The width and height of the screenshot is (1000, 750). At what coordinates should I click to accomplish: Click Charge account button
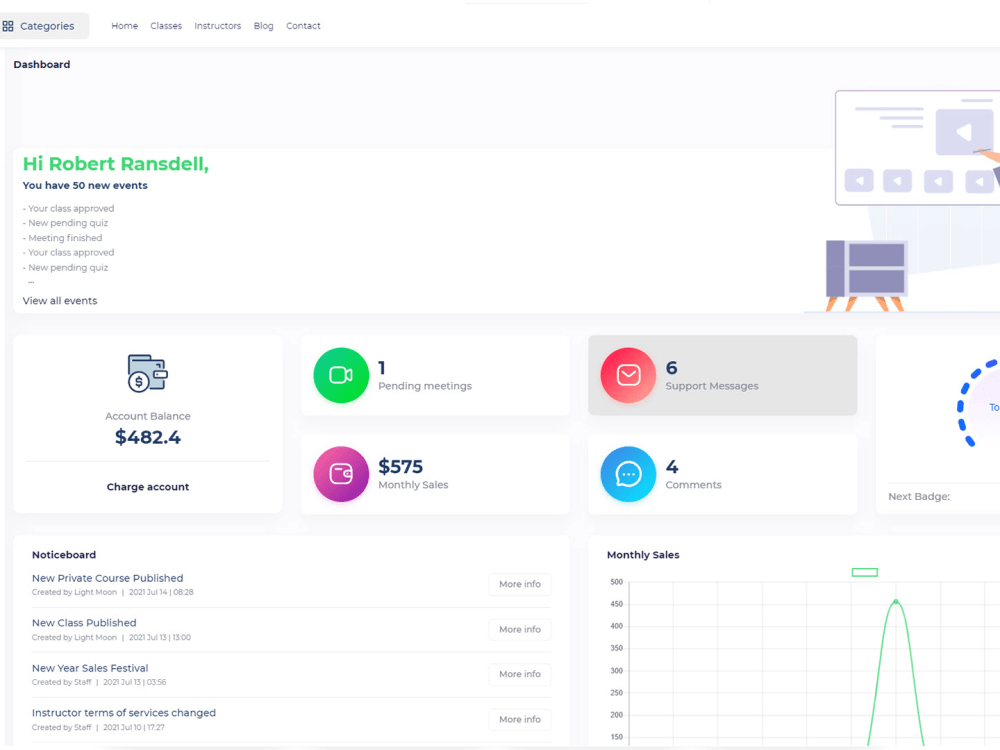coord(148,487)
